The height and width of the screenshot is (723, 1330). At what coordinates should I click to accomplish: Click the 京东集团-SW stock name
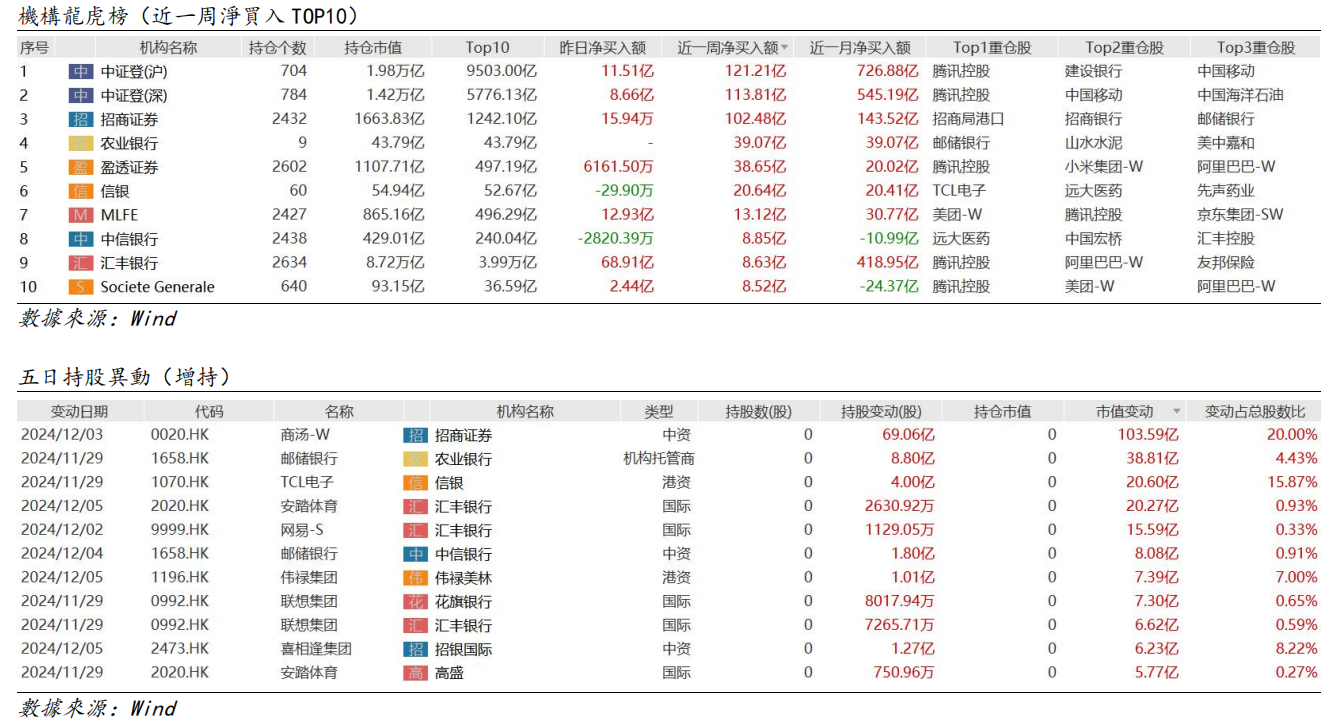coord(1240,215)
